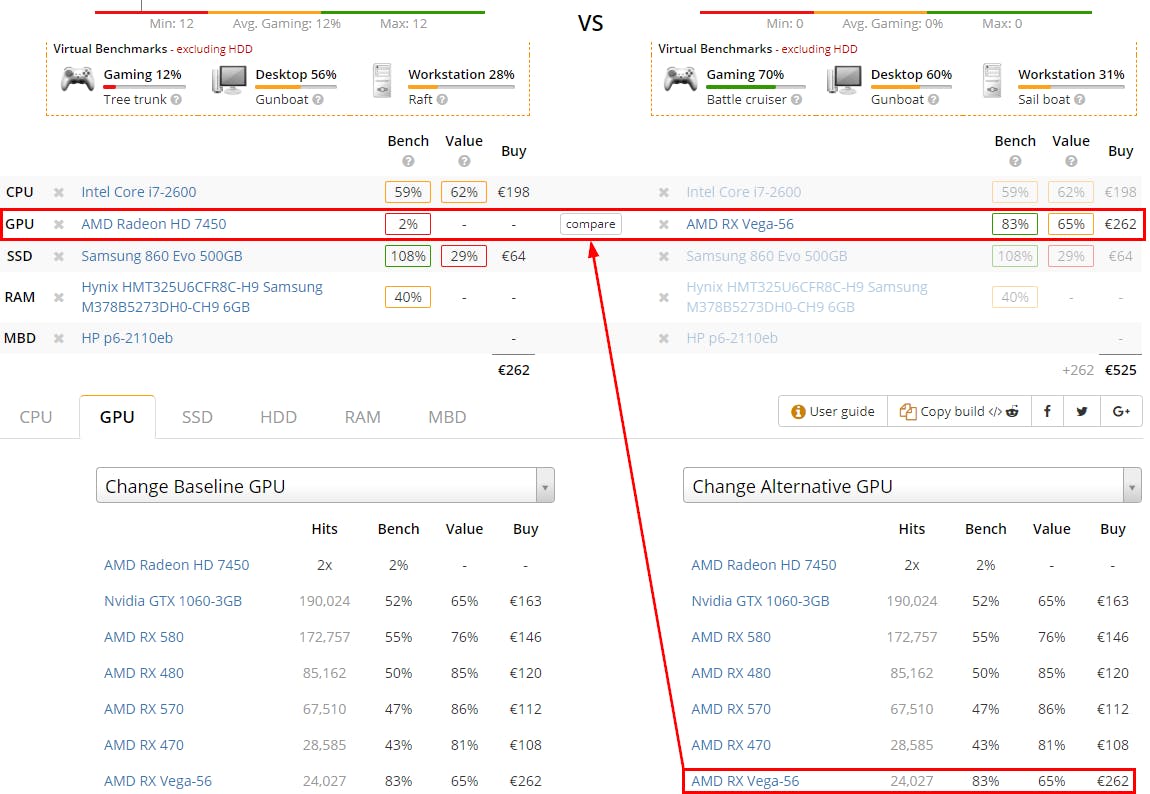Choose AMD RX 580 as baseline GPU
1150x794 pixels.
[x=144, y=637]
